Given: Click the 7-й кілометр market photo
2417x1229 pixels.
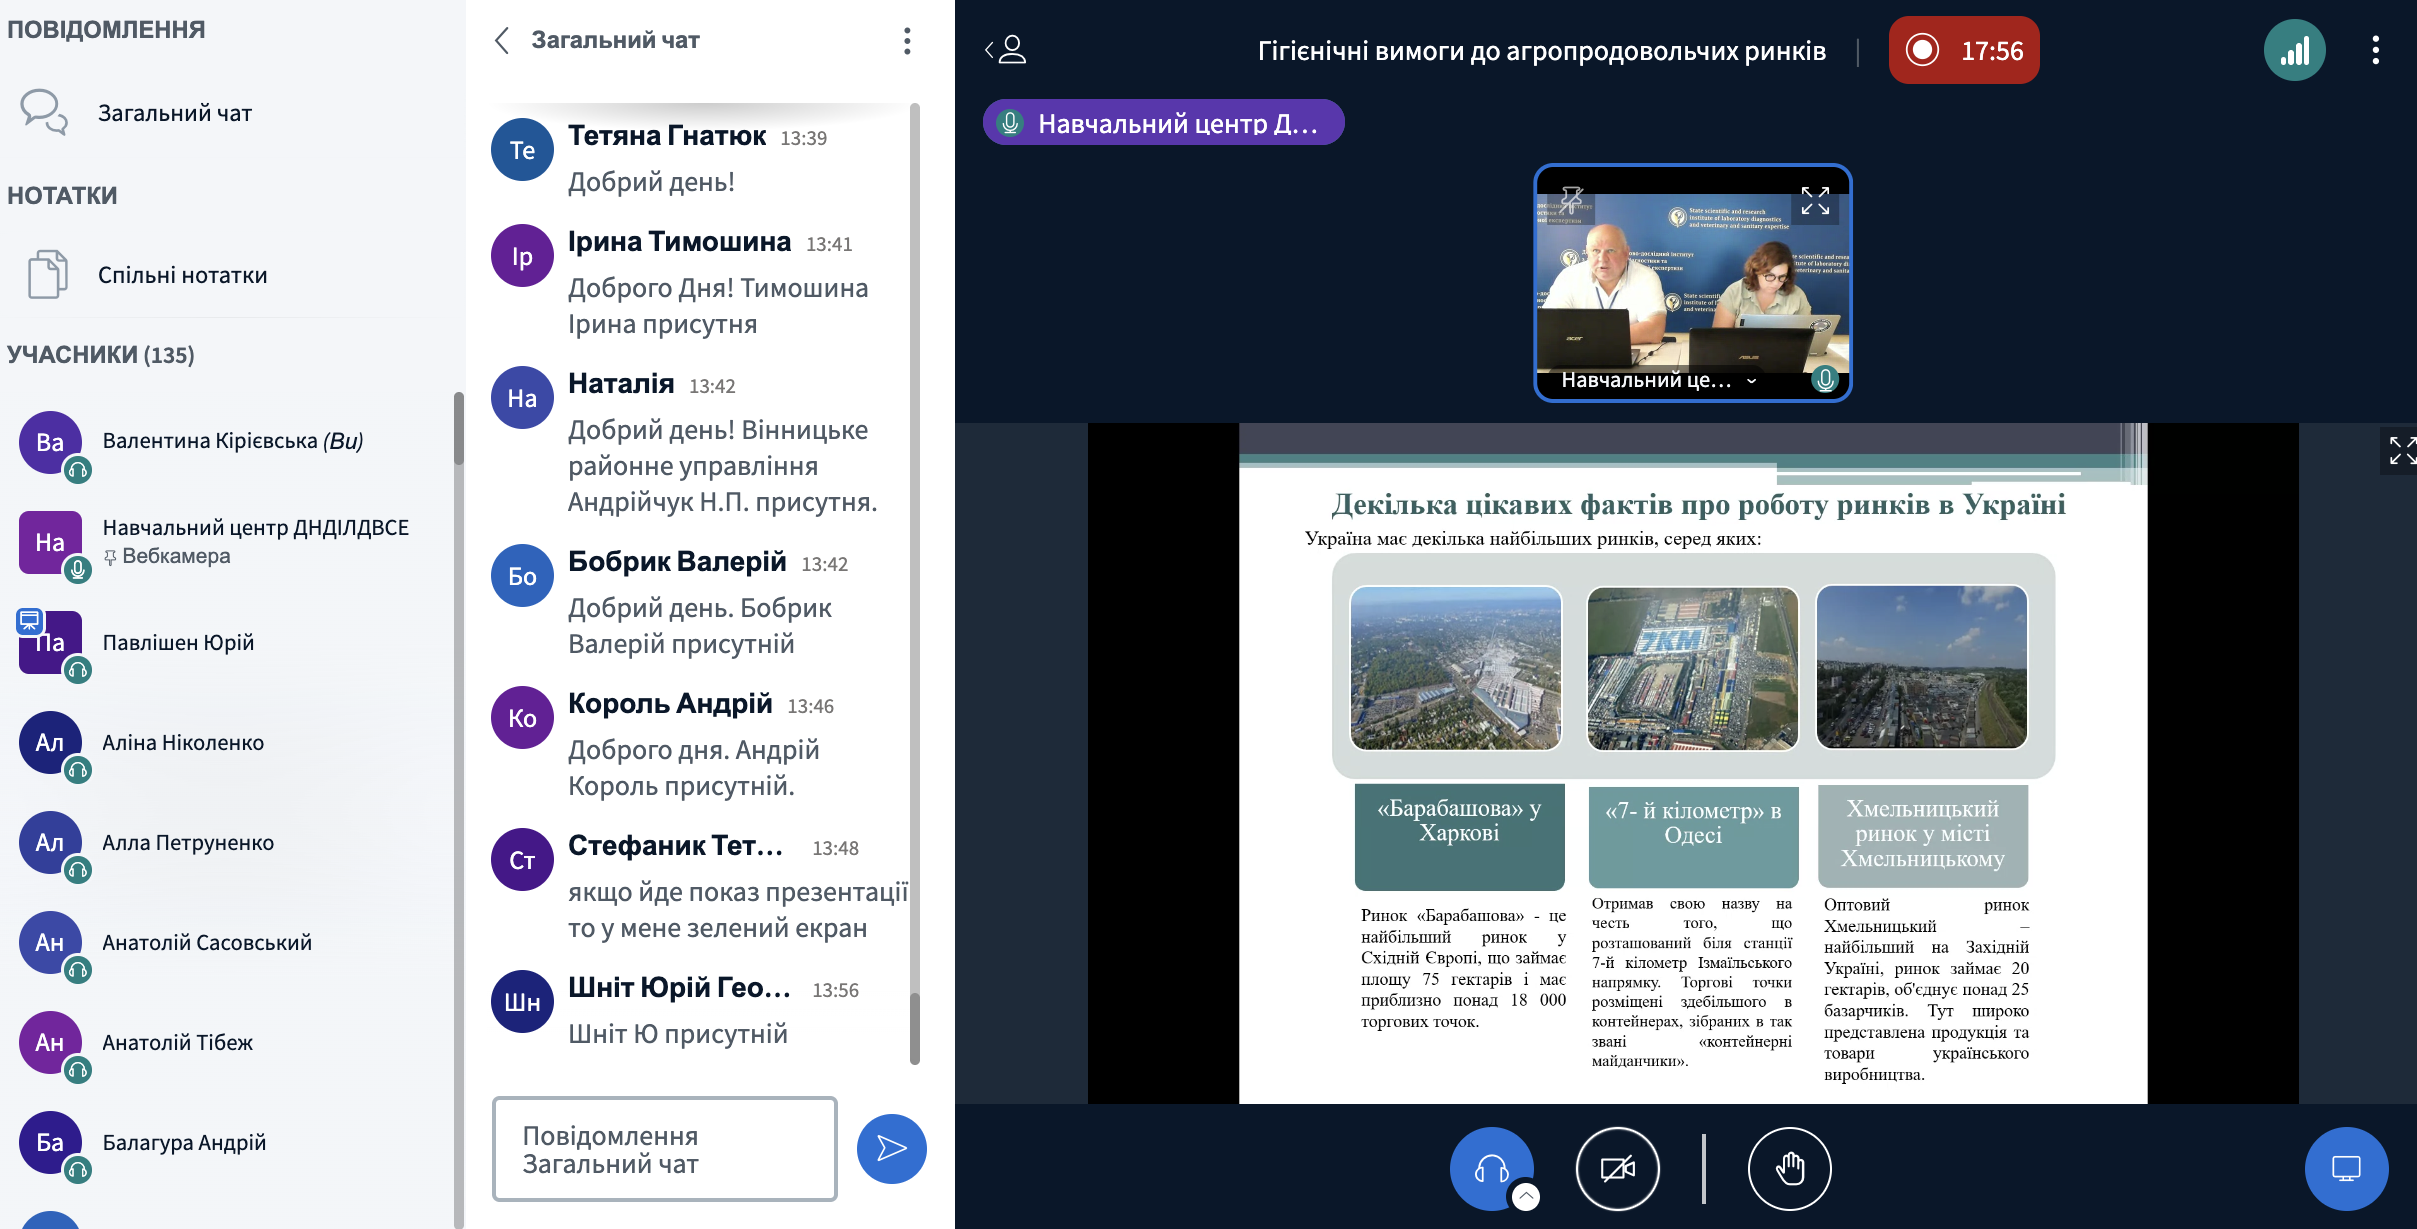Looking at the screenshot, I should (1692, 668).
